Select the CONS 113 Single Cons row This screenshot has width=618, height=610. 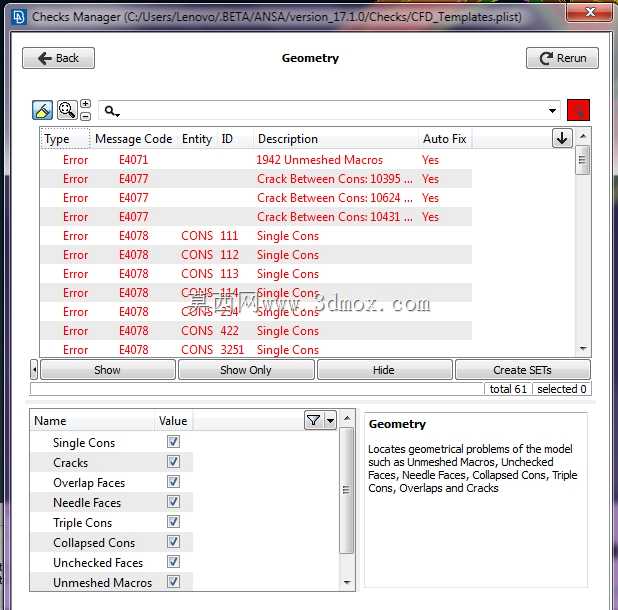pos(256,273)
